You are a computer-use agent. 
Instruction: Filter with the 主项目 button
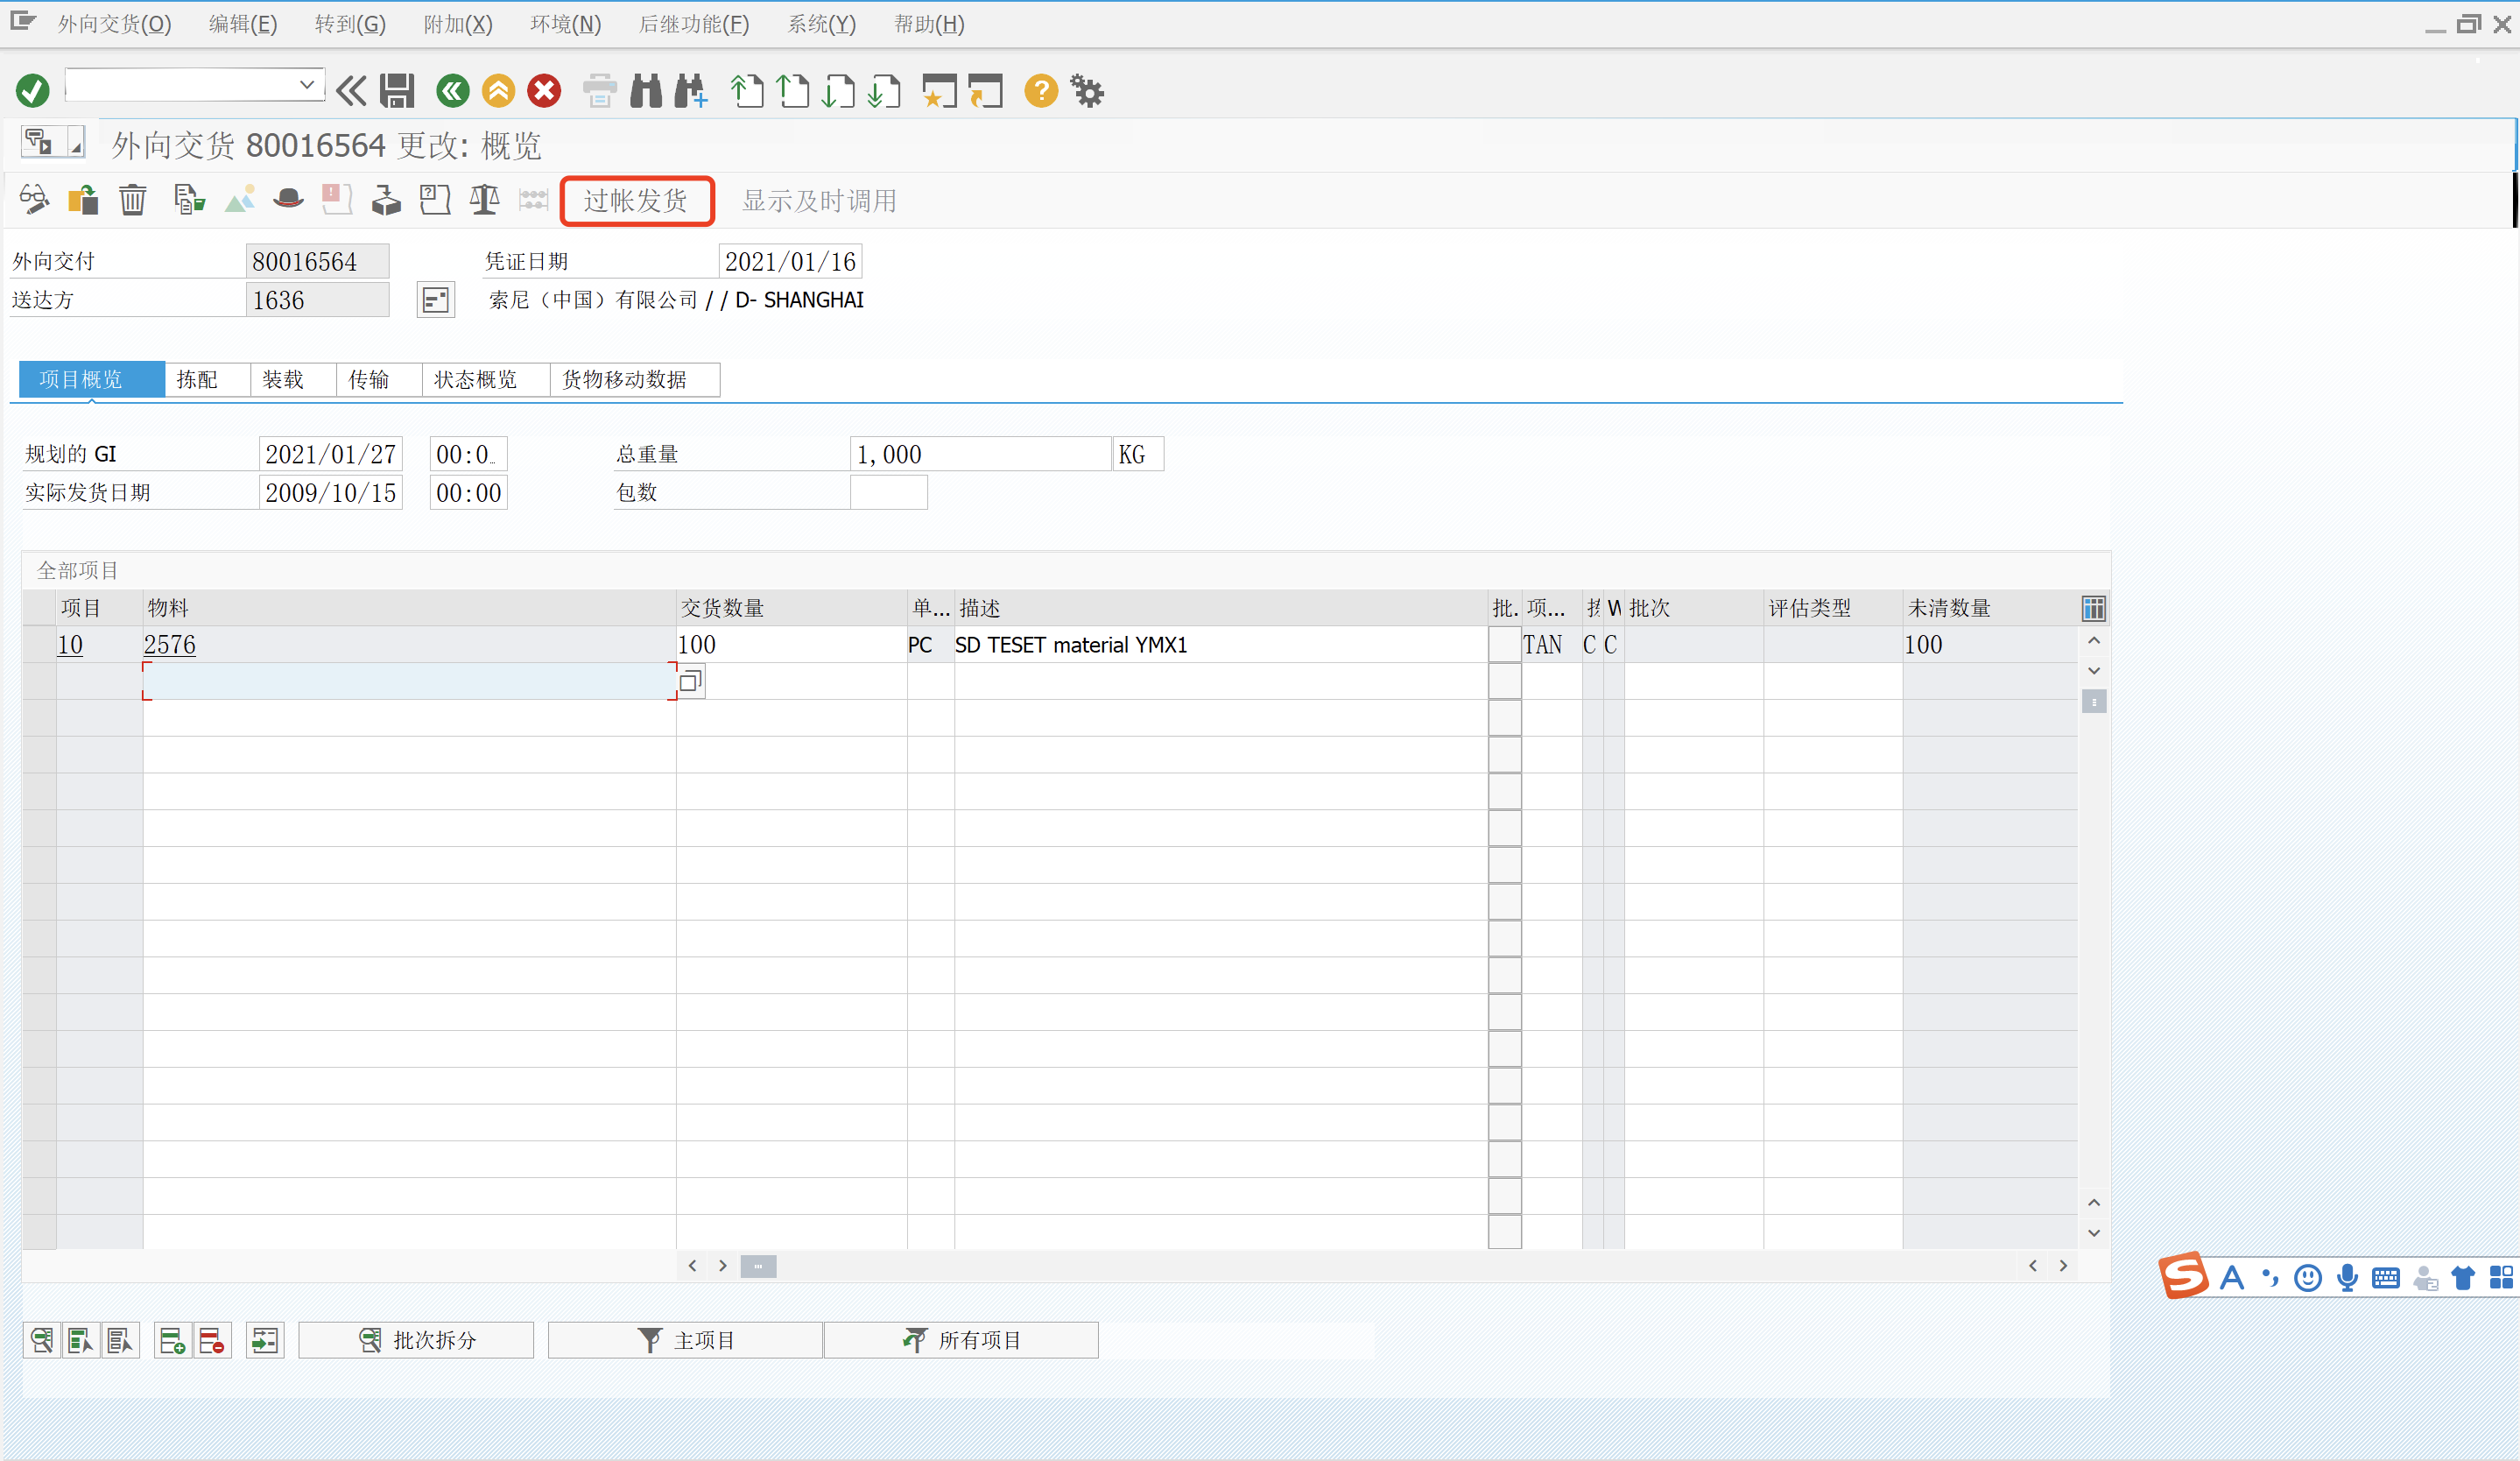[x=684, y=1339]
